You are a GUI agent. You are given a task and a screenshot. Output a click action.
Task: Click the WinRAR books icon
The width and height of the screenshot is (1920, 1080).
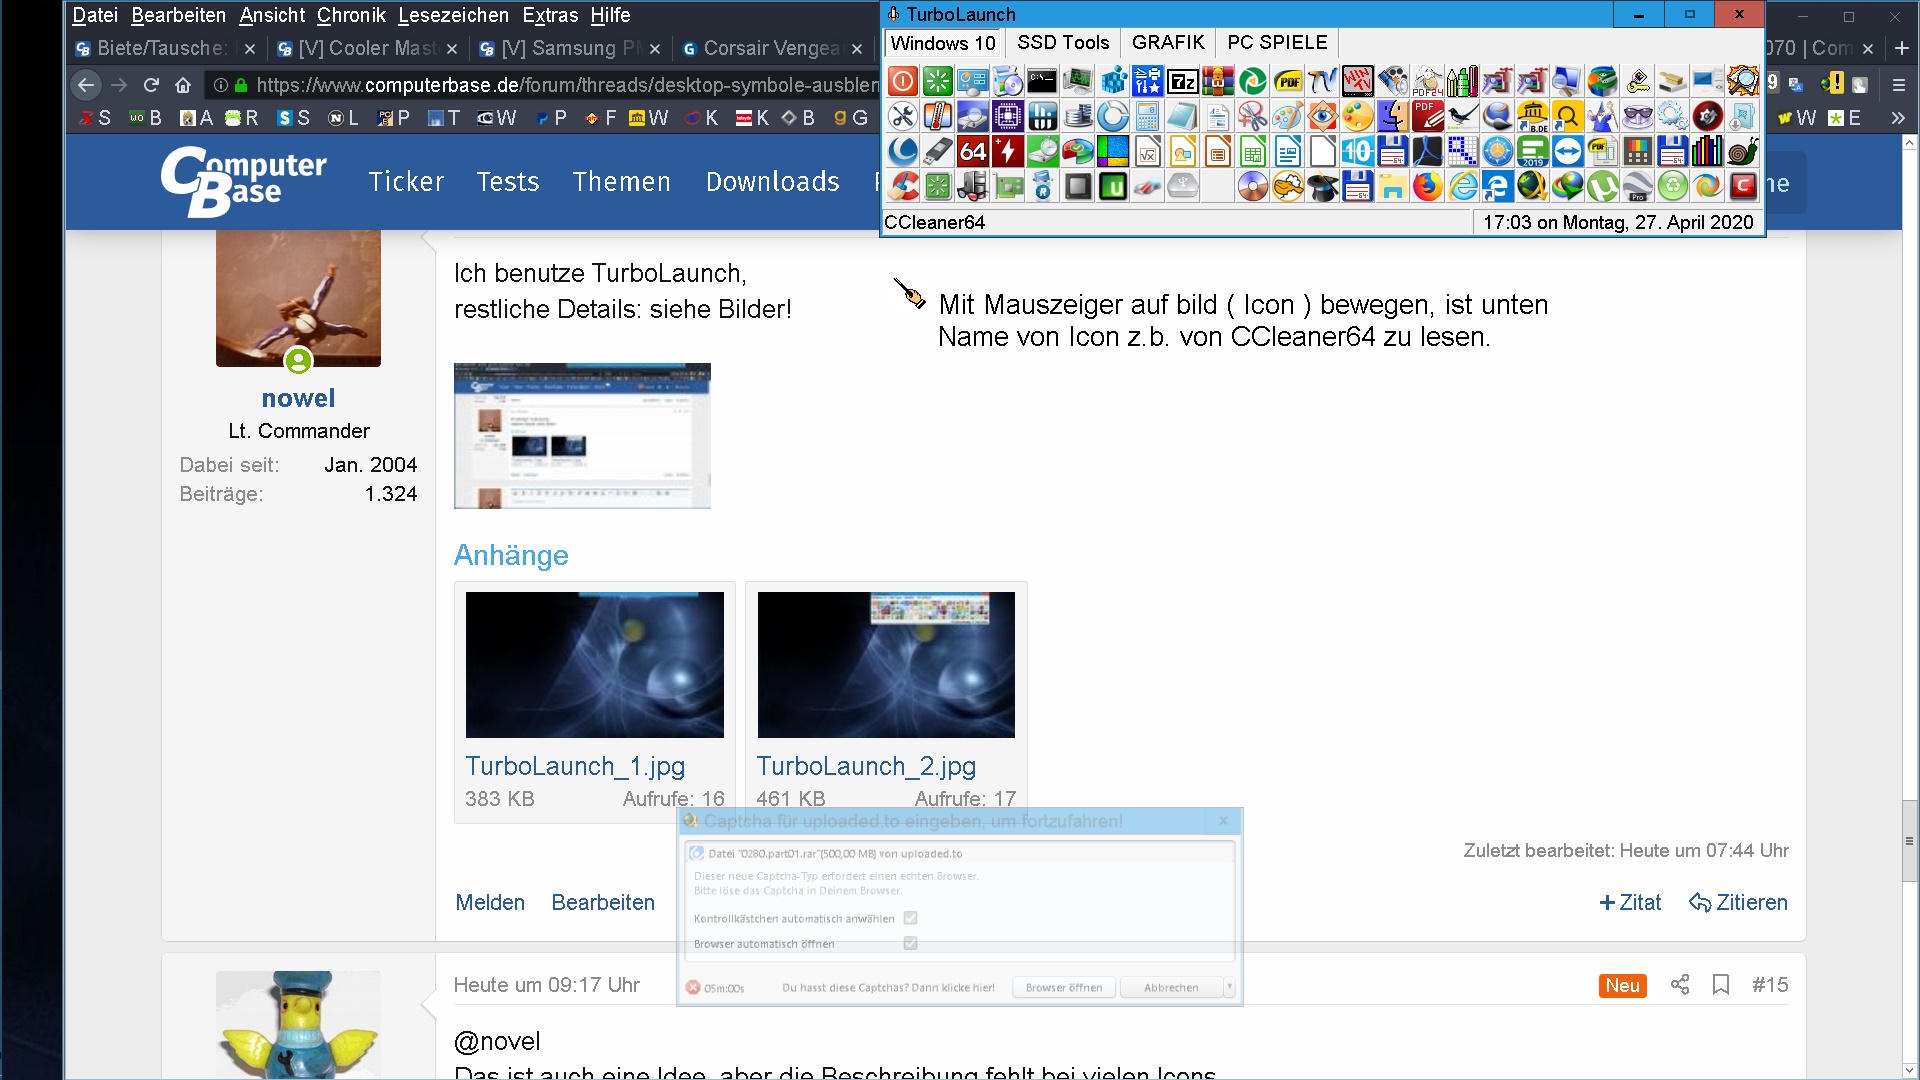(x=1218, y=81)
